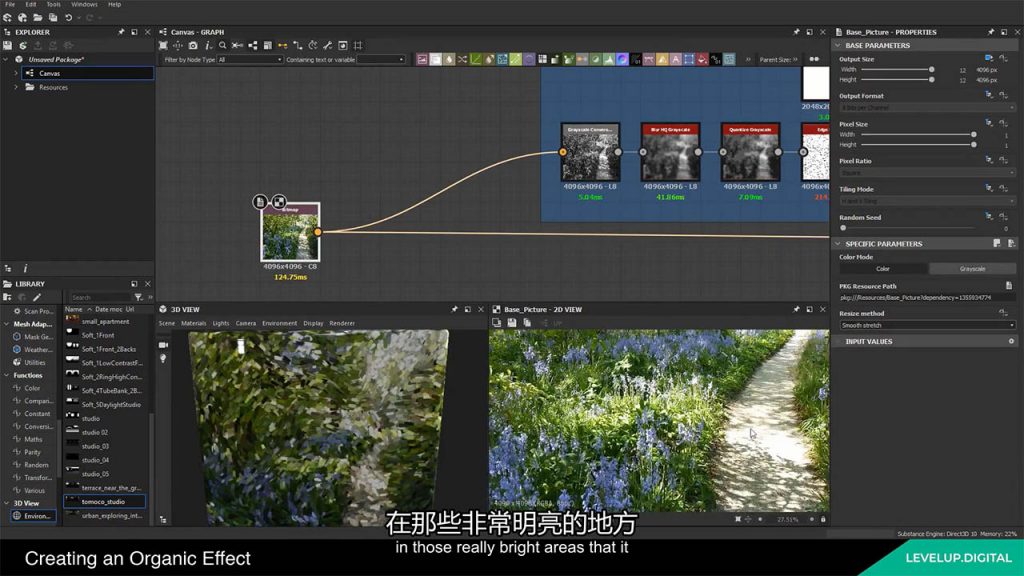Open the Filter by Node Type dropdown

250,60
